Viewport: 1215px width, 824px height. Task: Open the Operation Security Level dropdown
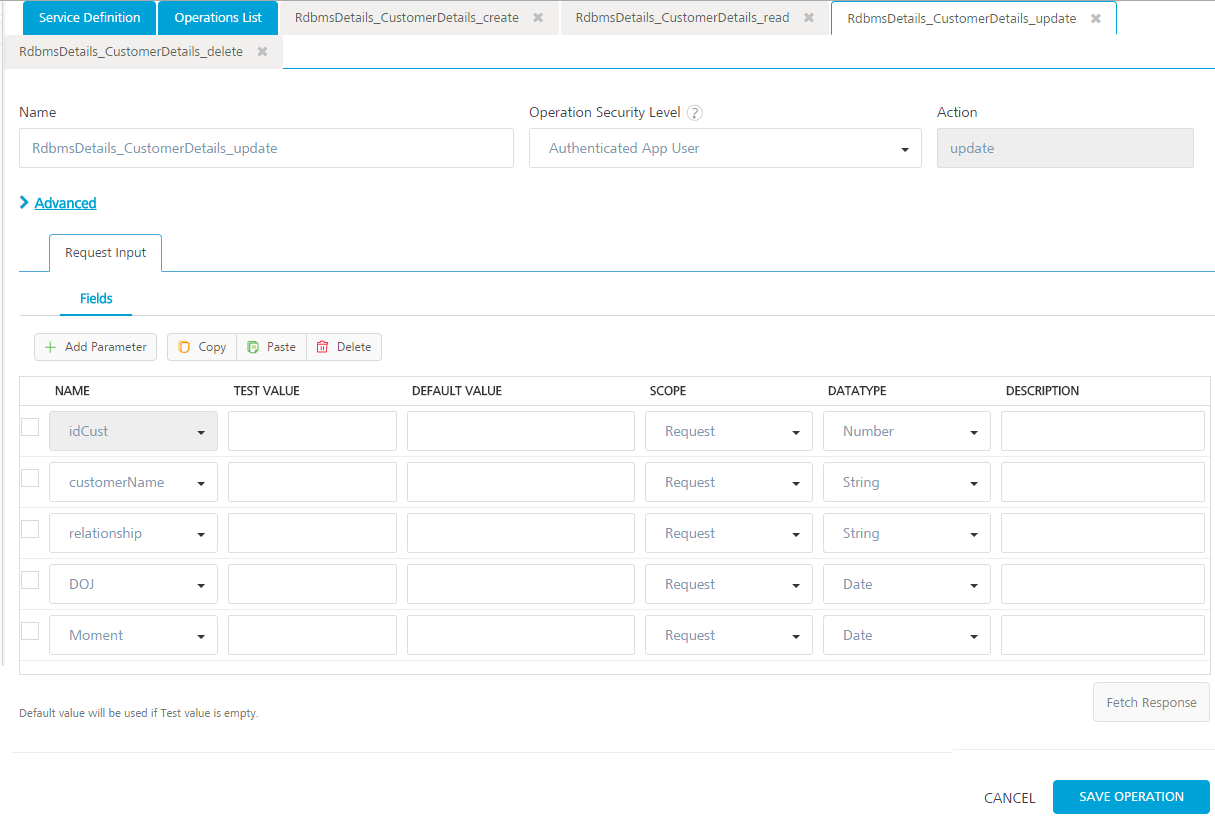click(x=906, y=147)
